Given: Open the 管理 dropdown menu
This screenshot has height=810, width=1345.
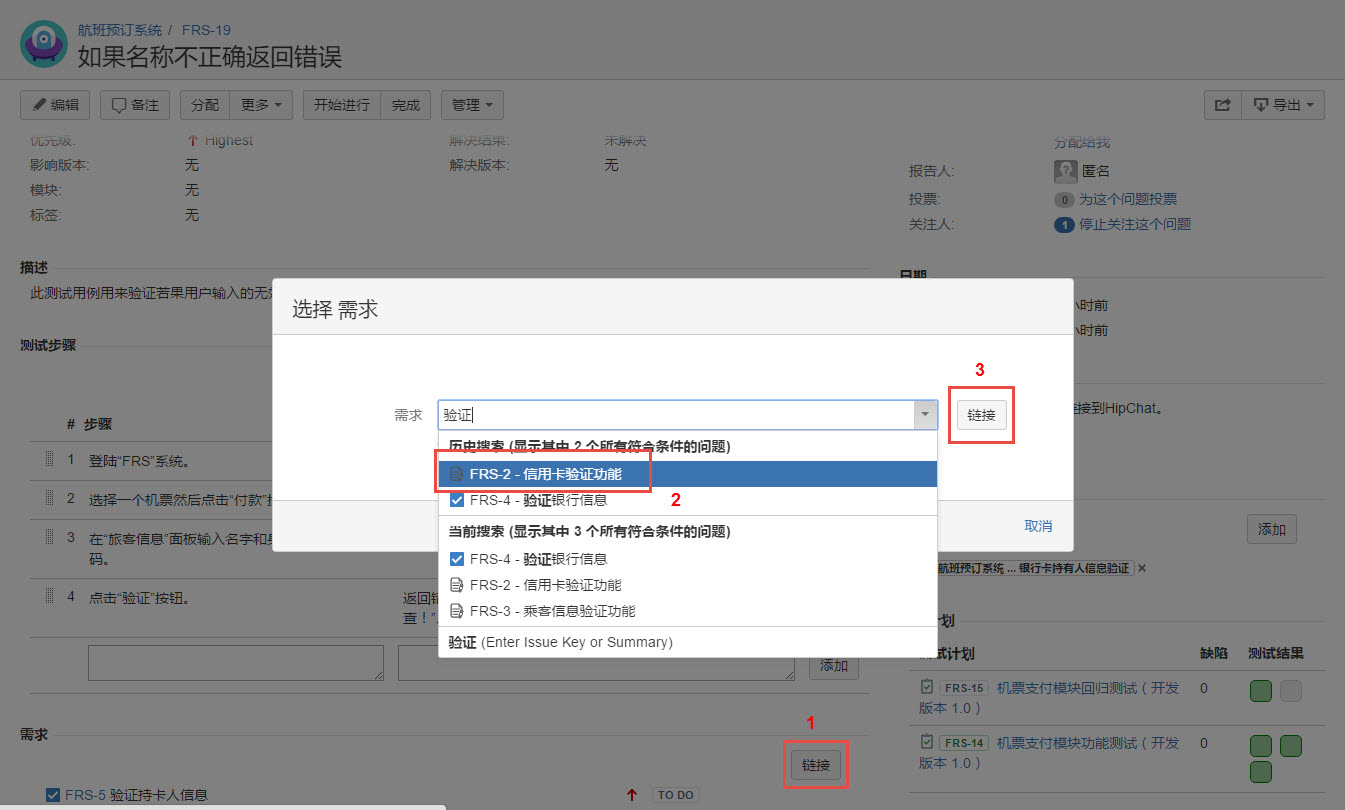Looking at the screenshot, I should [472, 105].
